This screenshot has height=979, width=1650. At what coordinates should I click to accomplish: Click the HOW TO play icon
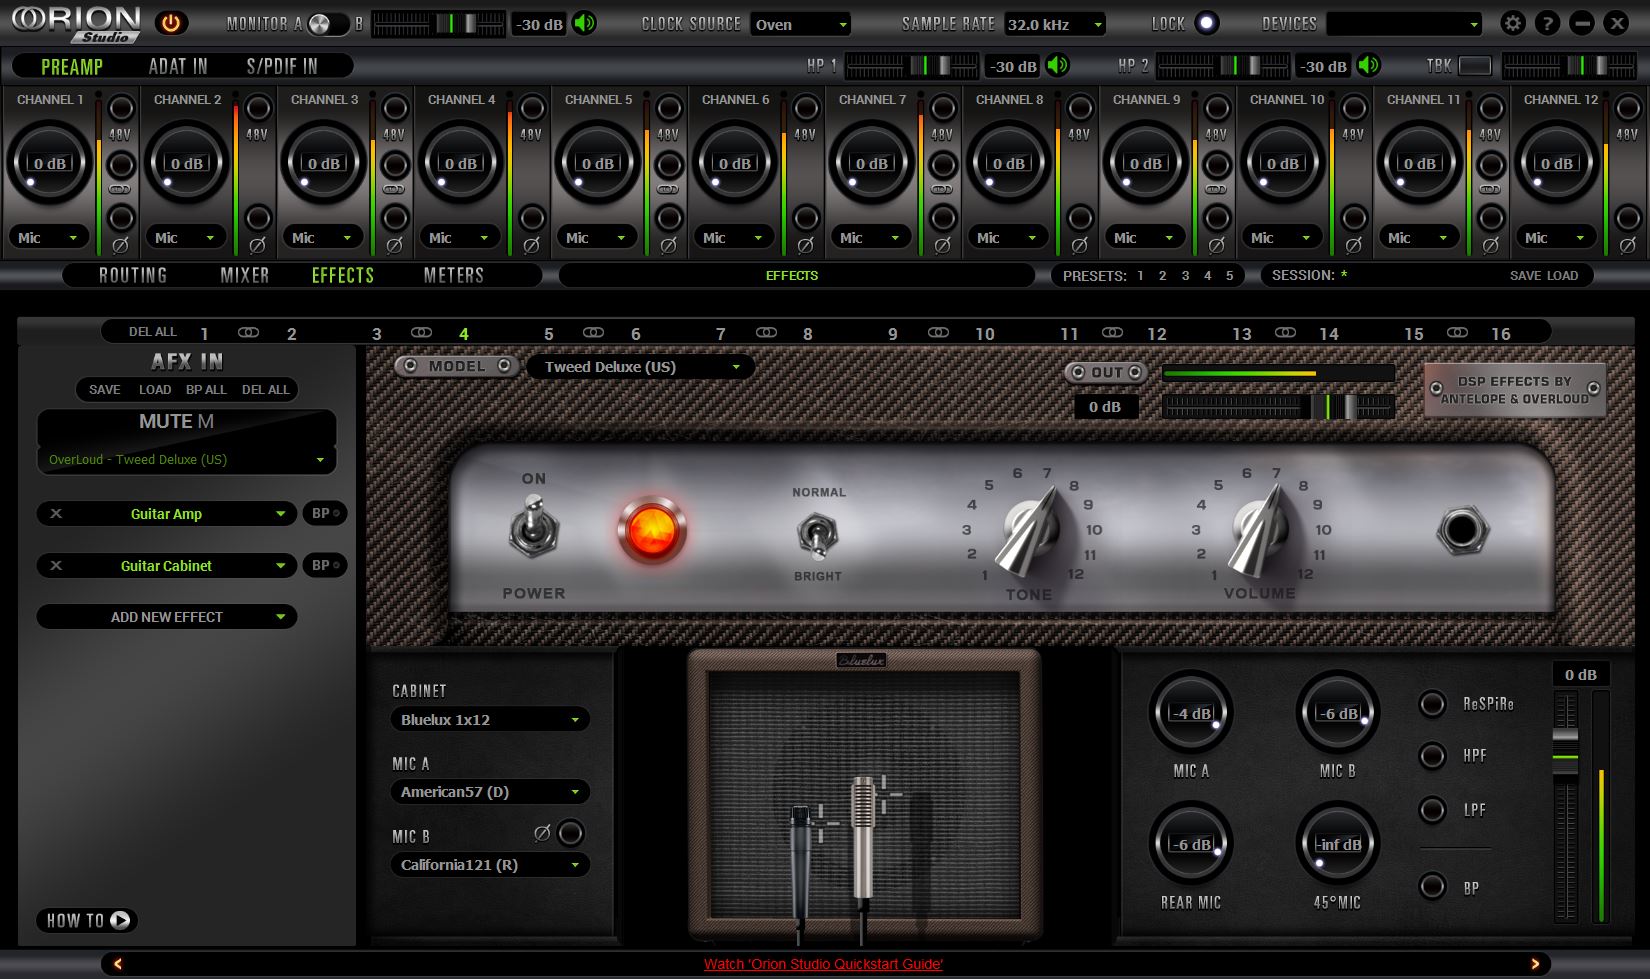tap(119, 920)
